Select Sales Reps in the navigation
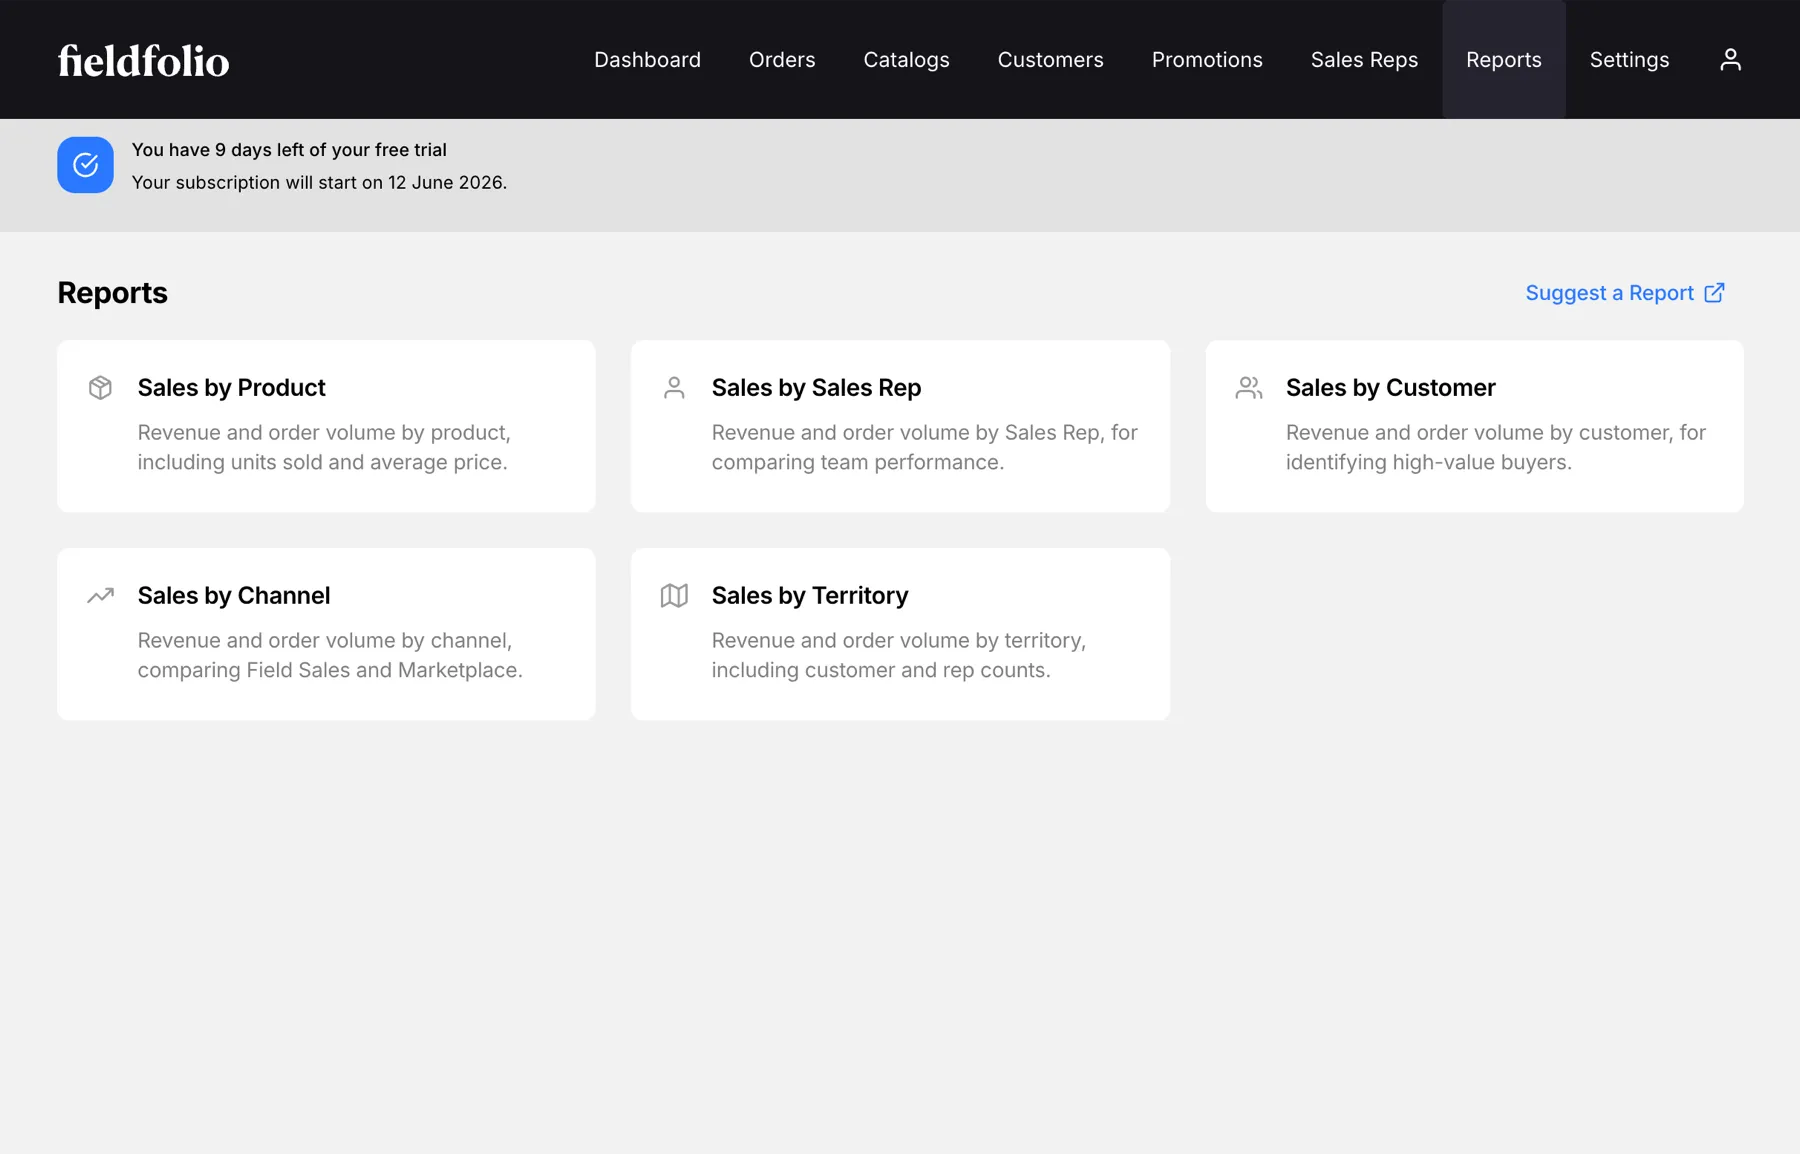 tap(1364, 60)
